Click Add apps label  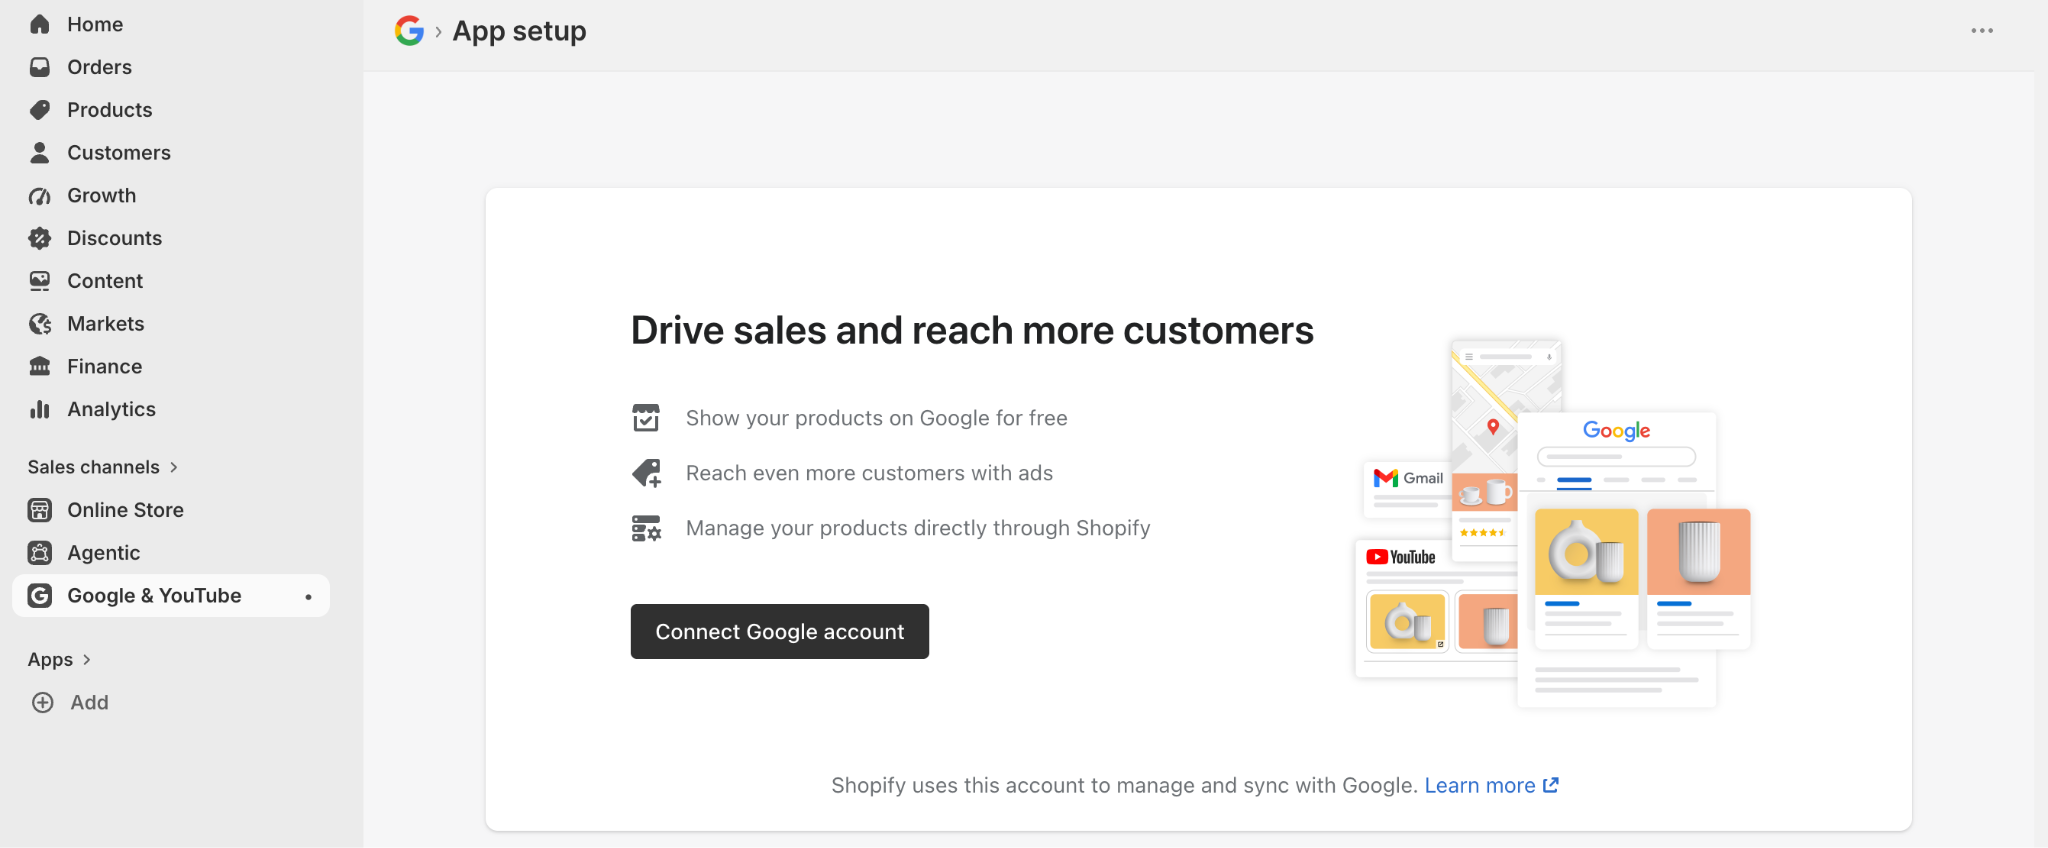90,703
